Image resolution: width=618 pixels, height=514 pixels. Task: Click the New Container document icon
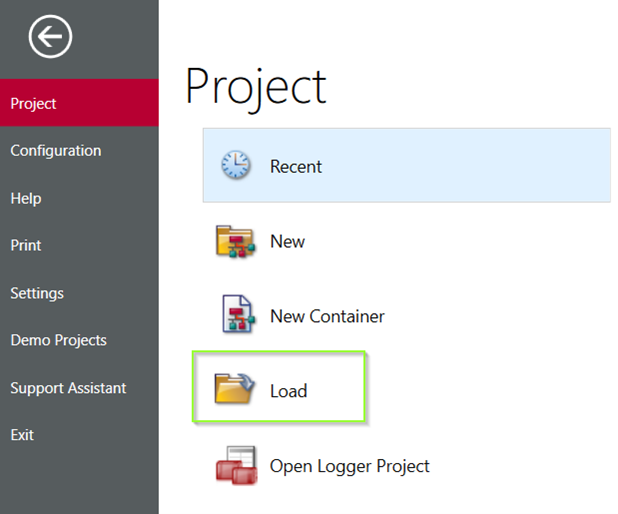click(x=236, y=316)
